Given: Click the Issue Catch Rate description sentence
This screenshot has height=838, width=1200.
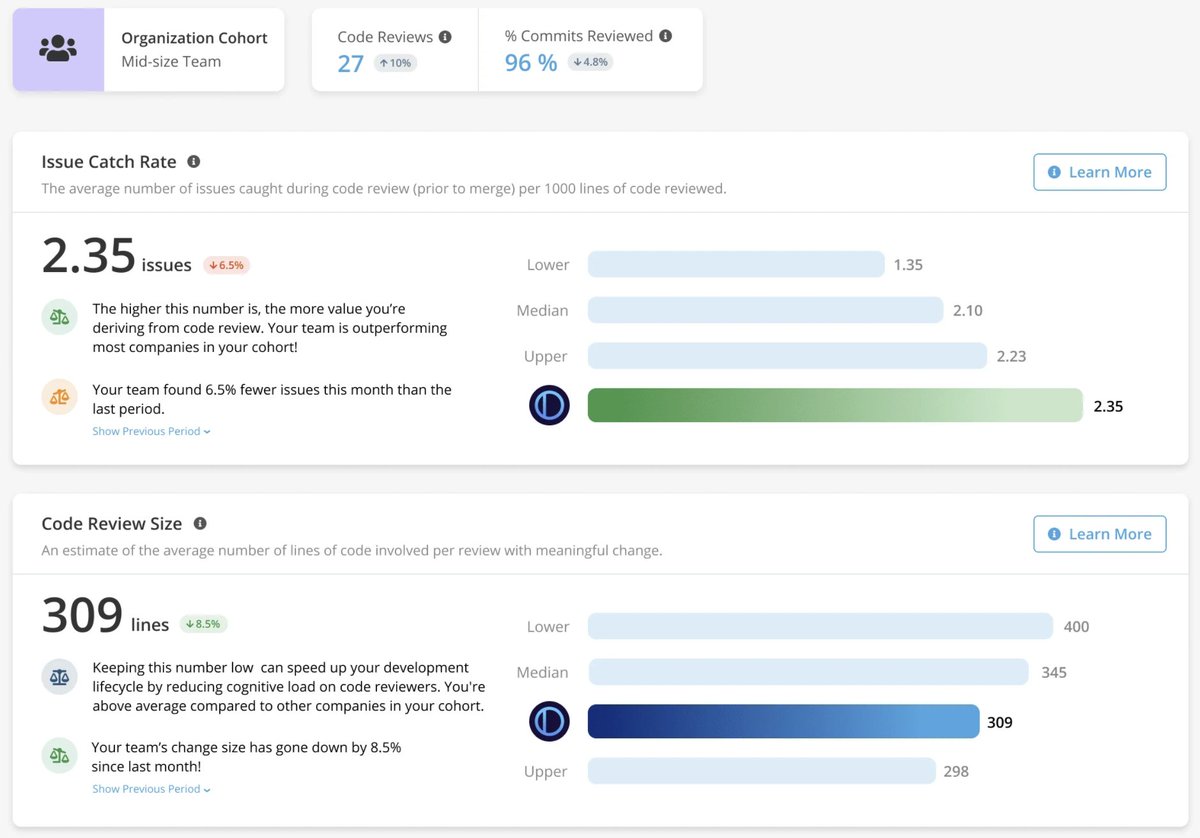Looking at the screenshot, I should click(384, 188).
